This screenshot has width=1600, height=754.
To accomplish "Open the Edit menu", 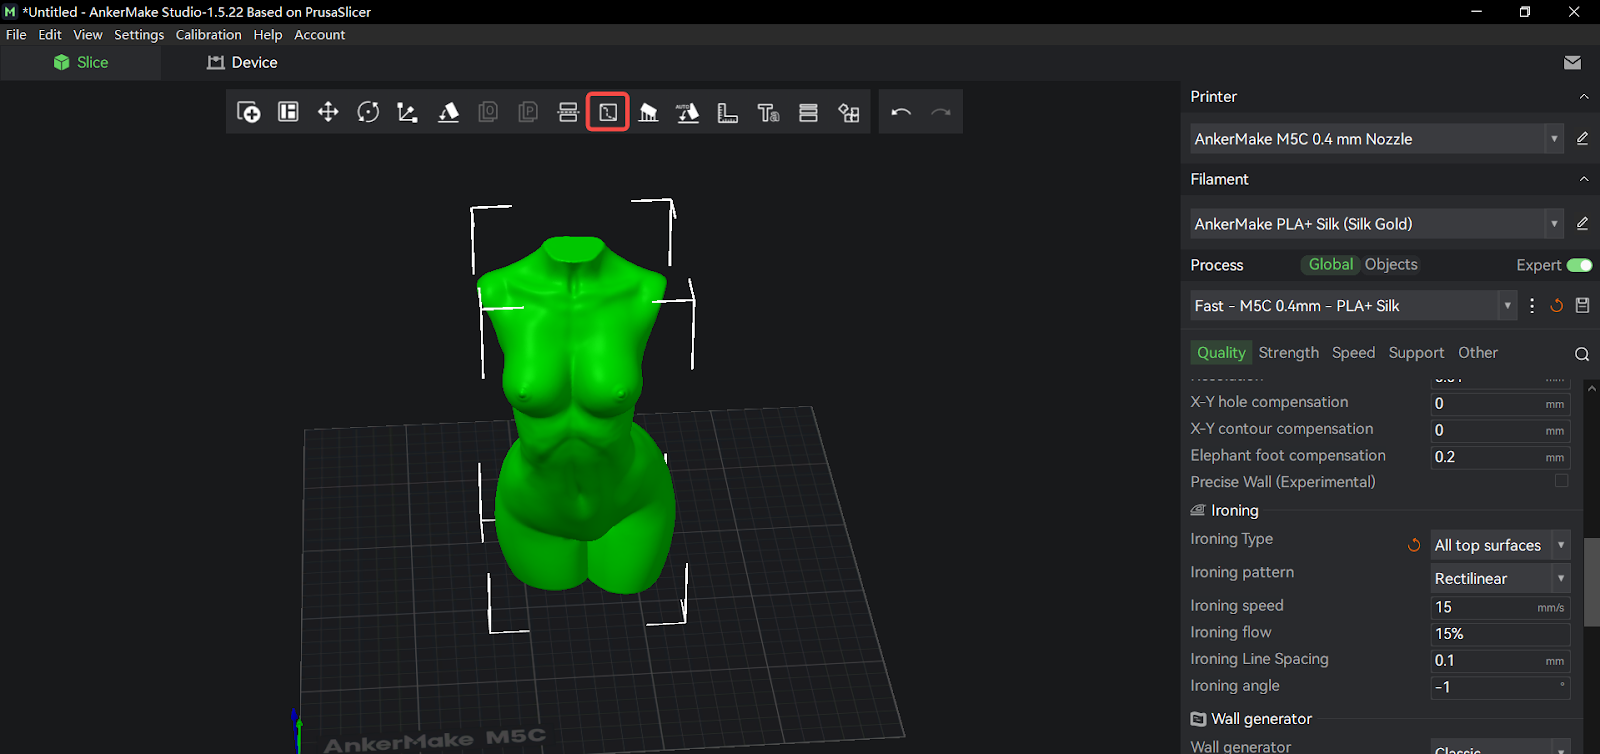I will (50, 34).
